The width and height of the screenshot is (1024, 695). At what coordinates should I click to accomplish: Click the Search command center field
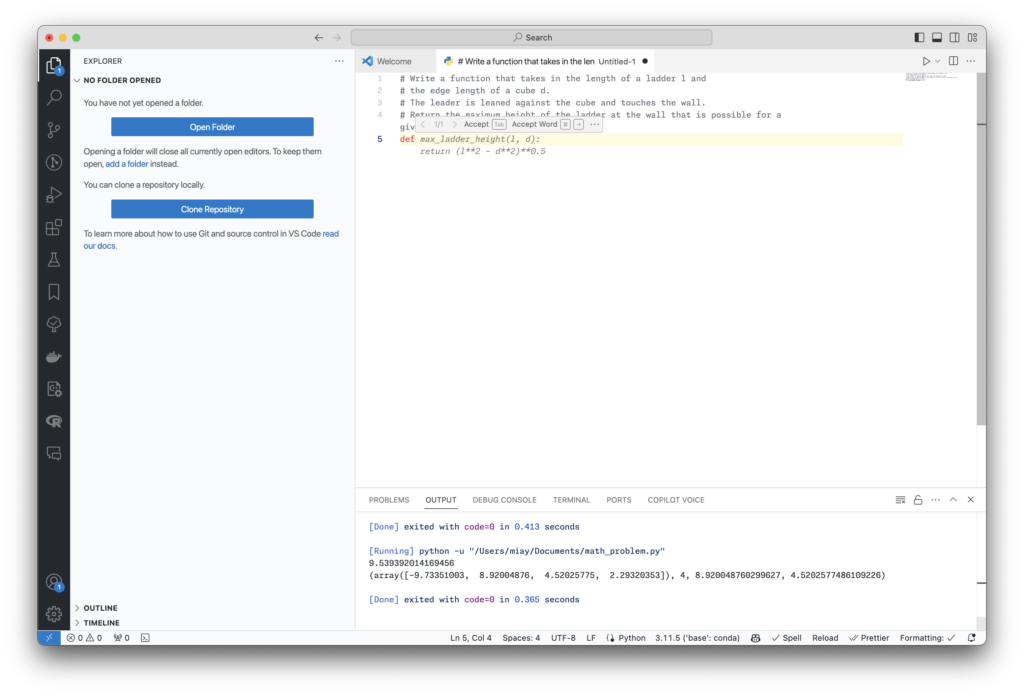click(x=531, y=38)
